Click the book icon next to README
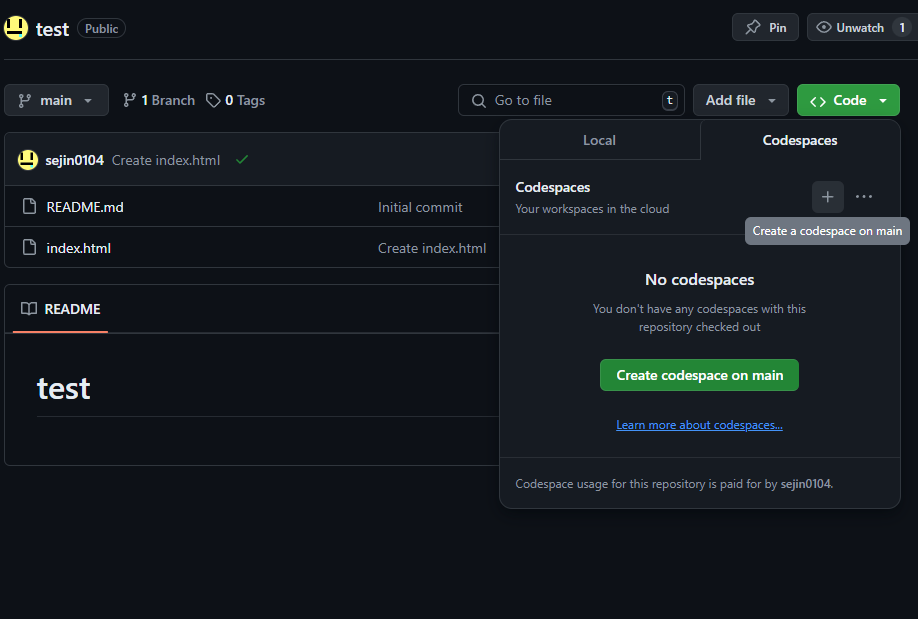918x619 pixels. click(x=29, y=309)
